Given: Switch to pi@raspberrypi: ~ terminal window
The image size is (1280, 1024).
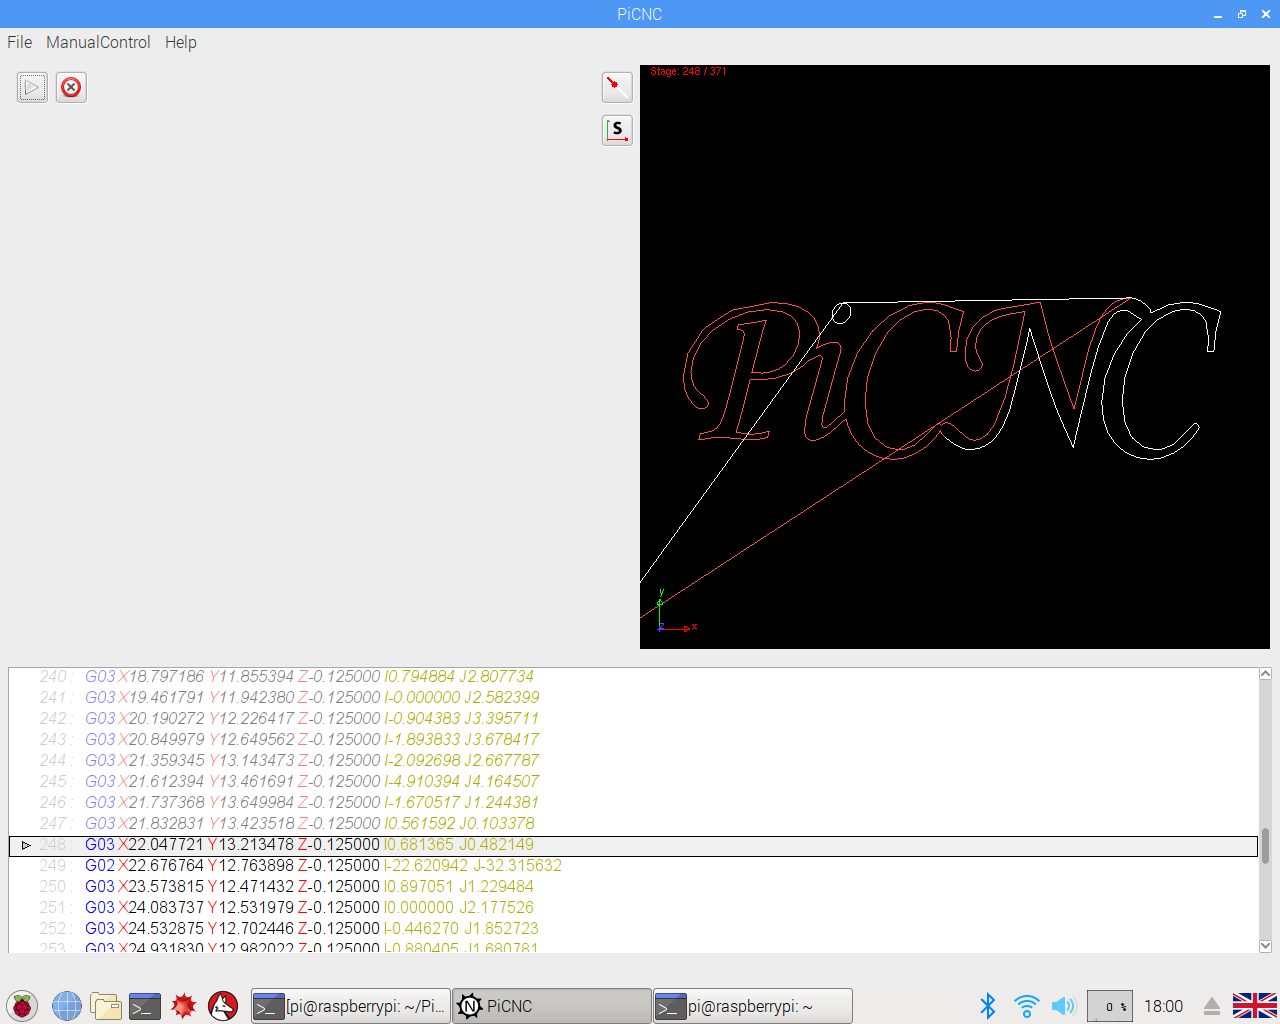Looking at the screenshot, I should (x=753, y=1006).
